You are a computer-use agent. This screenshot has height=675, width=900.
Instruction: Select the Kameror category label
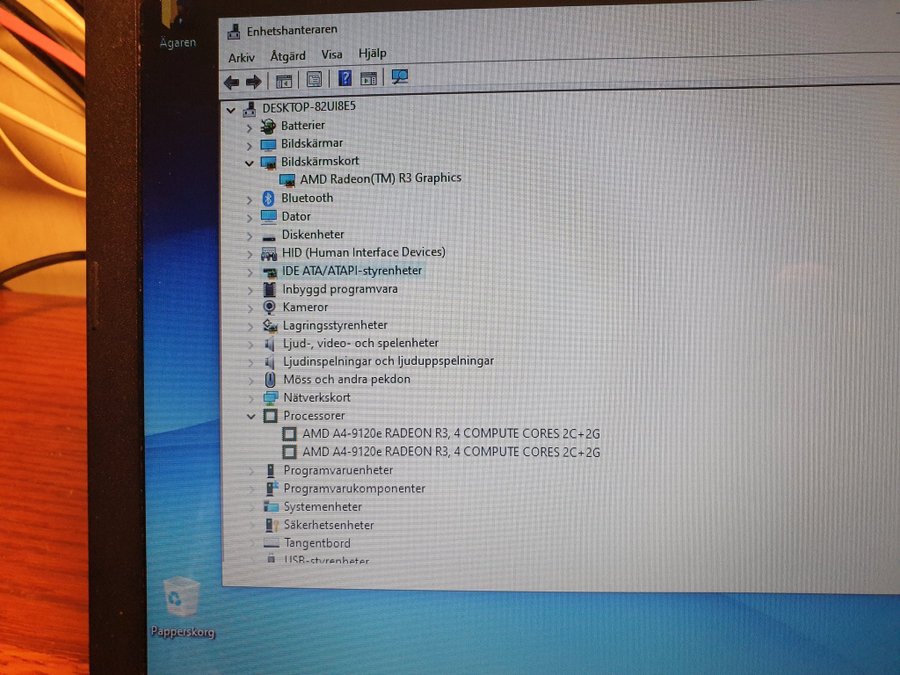[x=305, y=307]
